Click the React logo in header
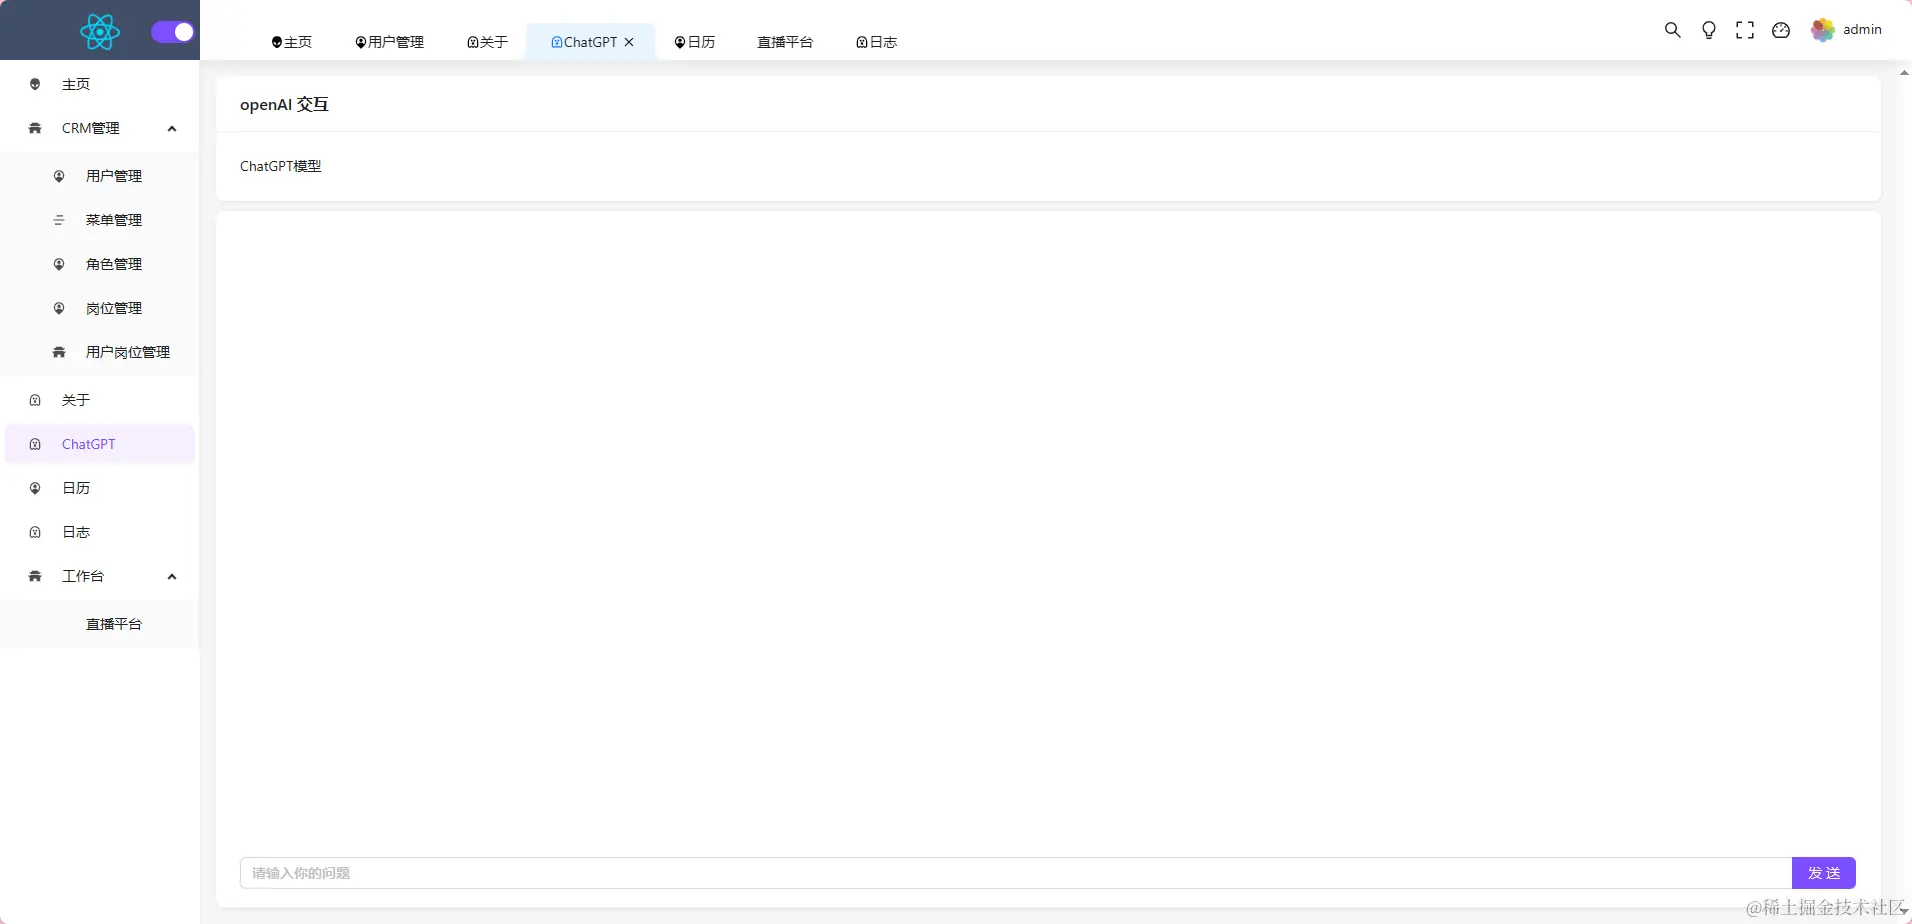The height and width of the screenshot is (924, 1912). click(x=100, y=32)
